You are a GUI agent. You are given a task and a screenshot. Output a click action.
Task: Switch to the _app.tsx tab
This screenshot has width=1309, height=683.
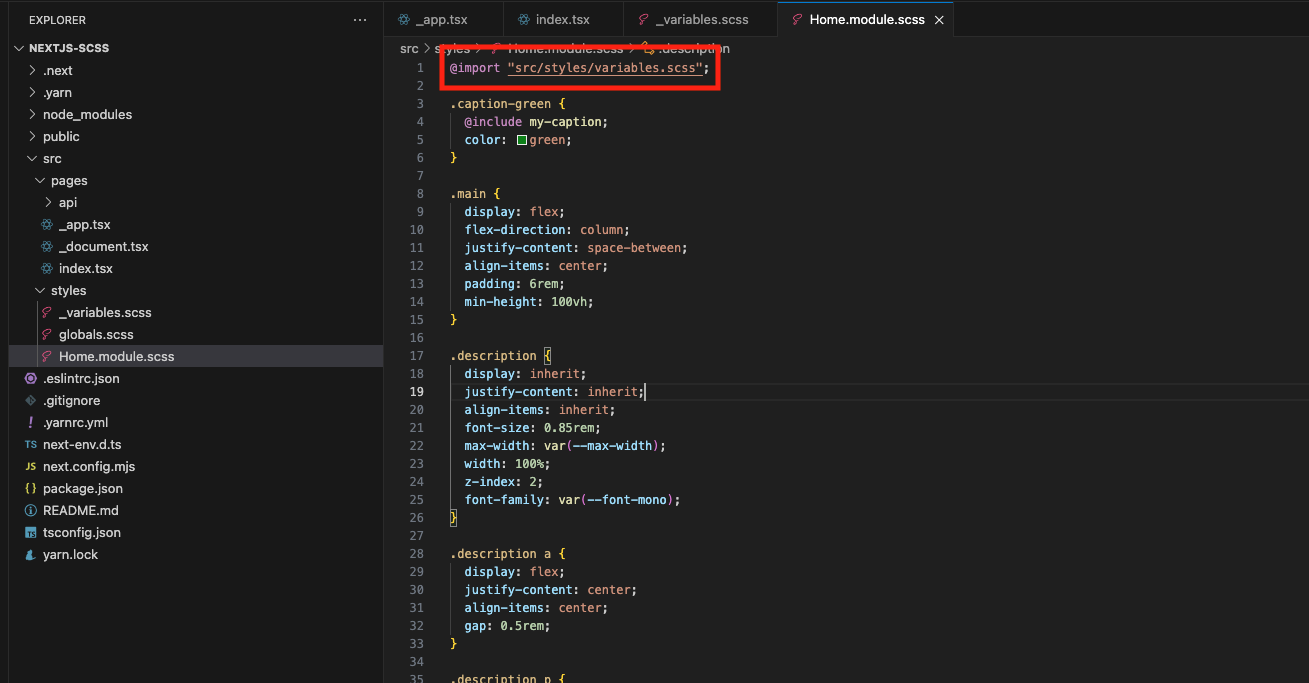443,20
